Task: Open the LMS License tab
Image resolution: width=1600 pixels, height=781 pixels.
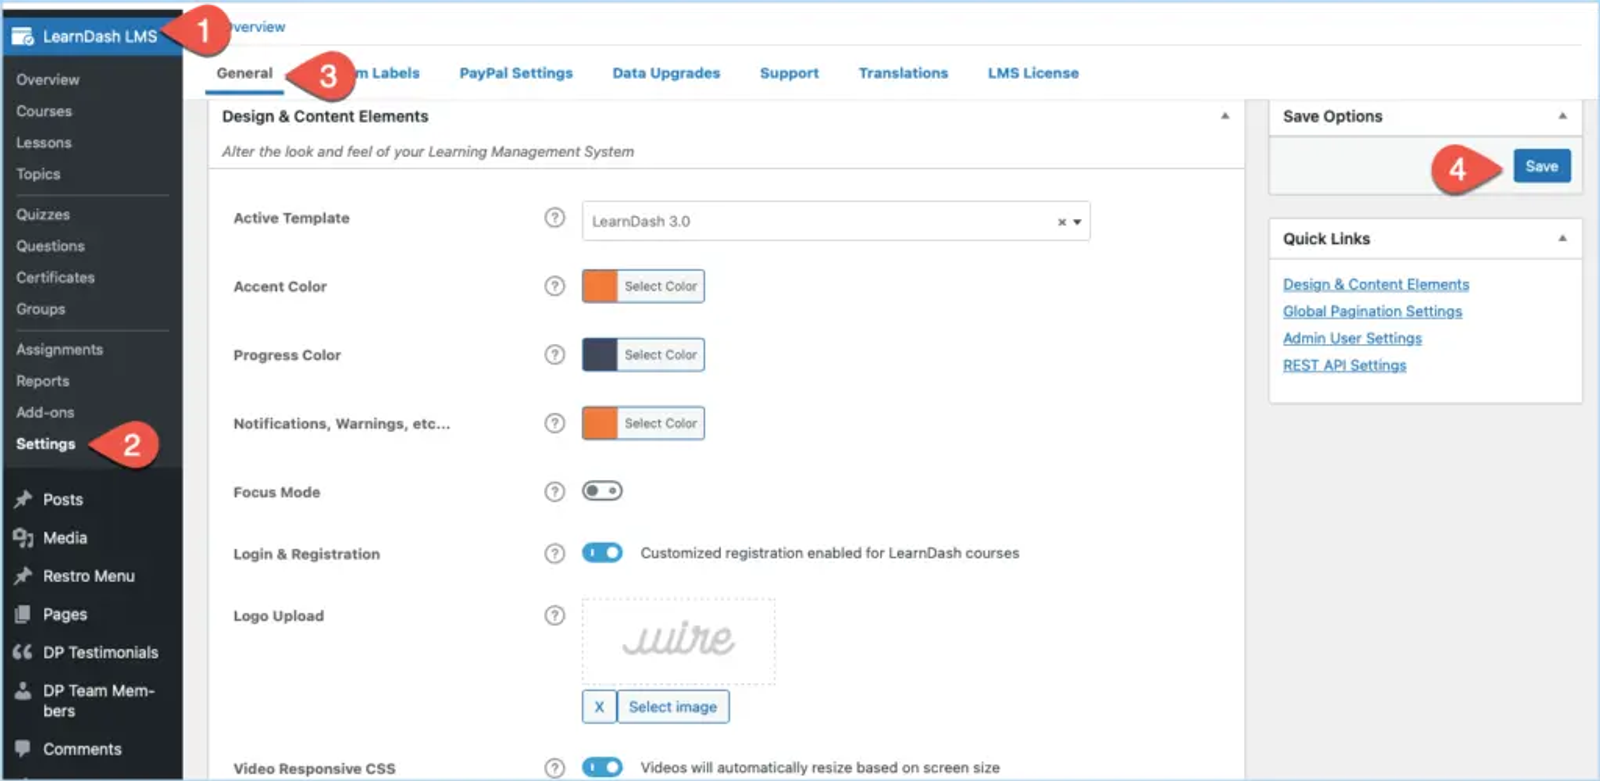Action: click(x=1033, y=73)
